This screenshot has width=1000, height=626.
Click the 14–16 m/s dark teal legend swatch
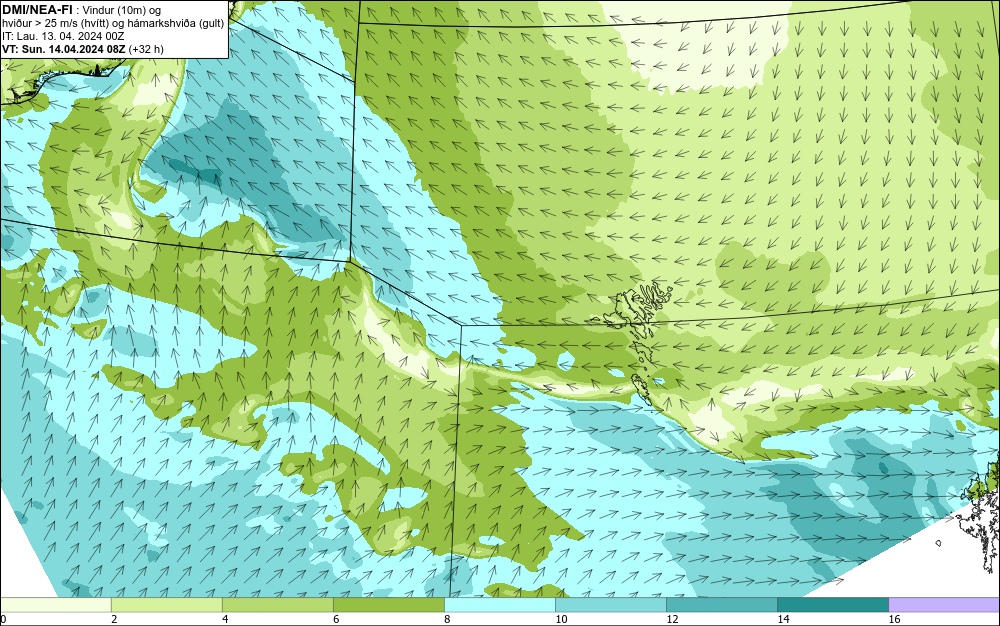(832, 604)
